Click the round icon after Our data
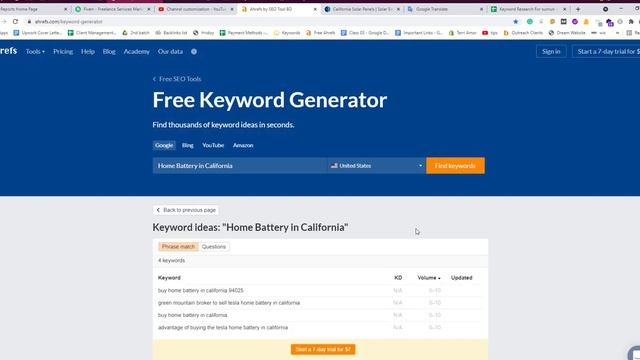The image size is (640, 360). pyautogui.click(x=194, y=51)
